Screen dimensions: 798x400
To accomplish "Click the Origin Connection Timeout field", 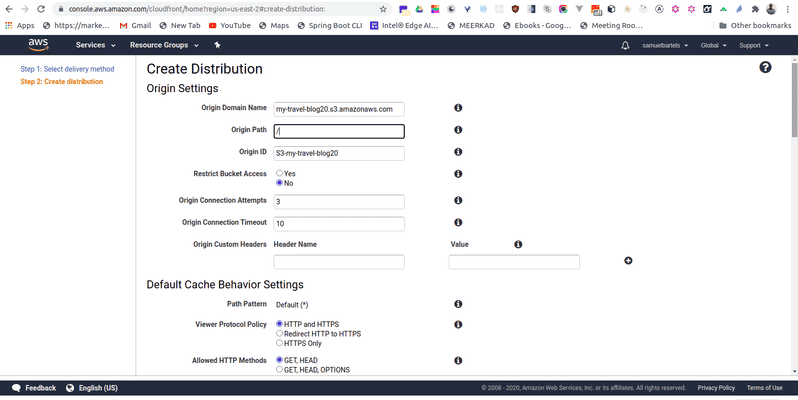I will tap(339, 223).
